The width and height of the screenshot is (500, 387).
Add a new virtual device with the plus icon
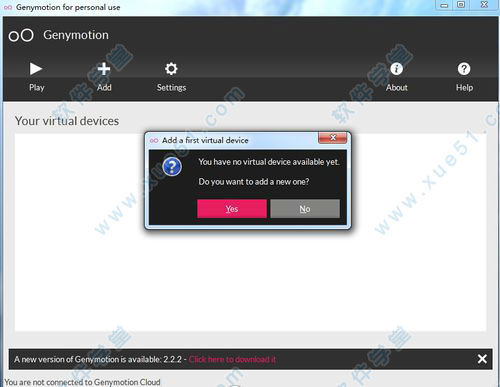click(104, 69)
